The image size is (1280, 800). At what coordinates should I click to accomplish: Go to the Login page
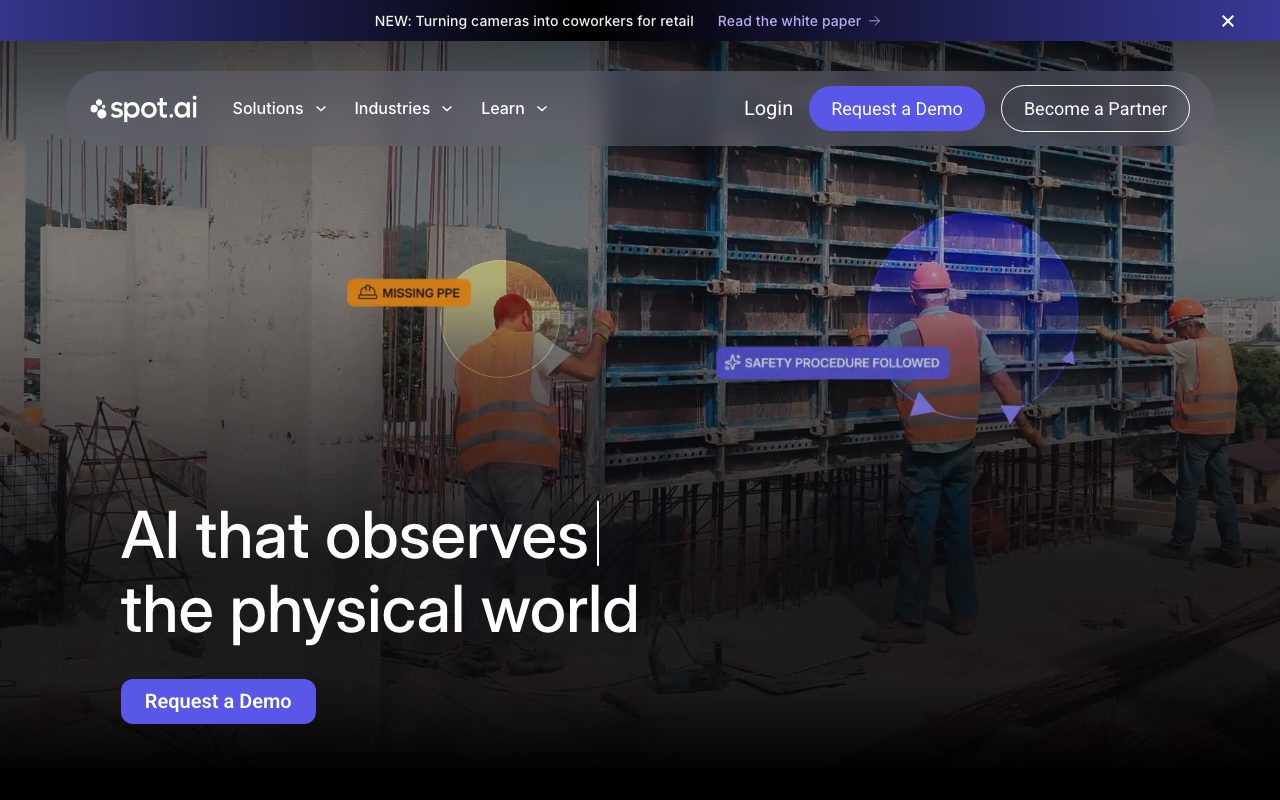coord(768,109)
